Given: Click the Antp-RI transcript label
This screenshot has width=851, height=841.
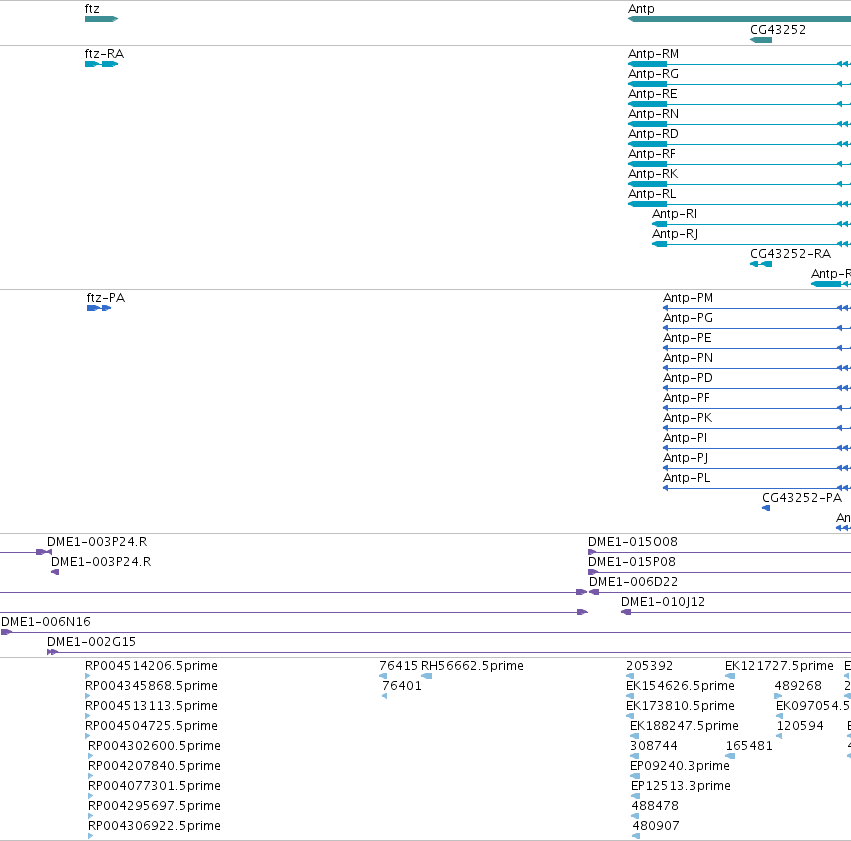Looking at the screenshot, I should click(x=675, y=214).
